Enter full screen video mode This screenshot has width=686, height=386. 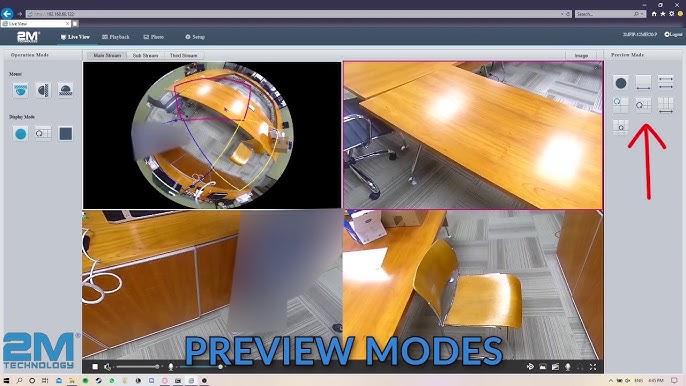pyautogui.click(x=593, y=367)
